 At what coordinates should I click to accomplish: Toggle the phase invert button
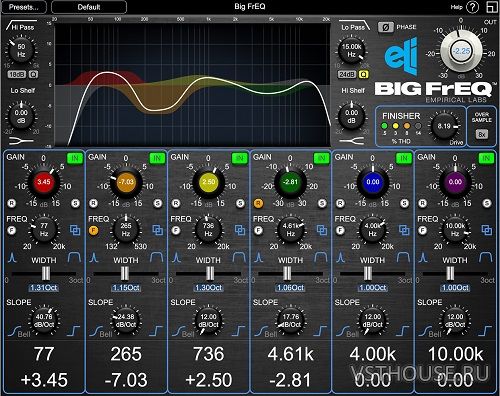click(x=385, y=27)
